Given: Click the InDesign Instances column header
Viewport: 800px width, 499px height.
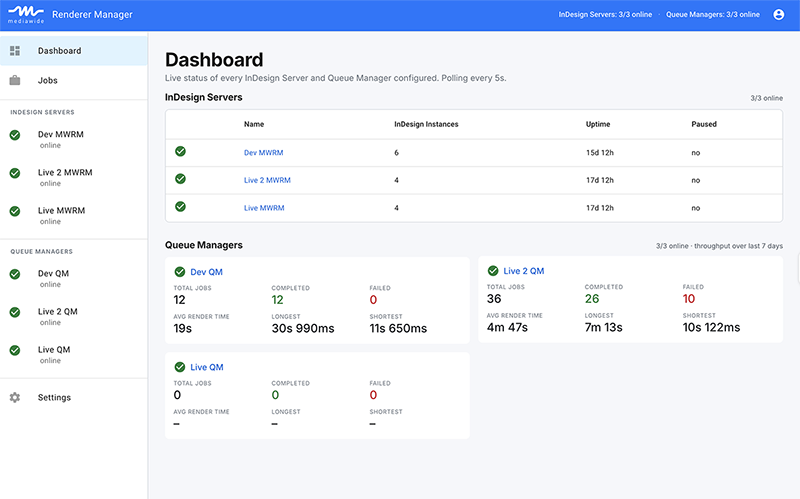Looking at the screenshot, I should tap(426, 124).
